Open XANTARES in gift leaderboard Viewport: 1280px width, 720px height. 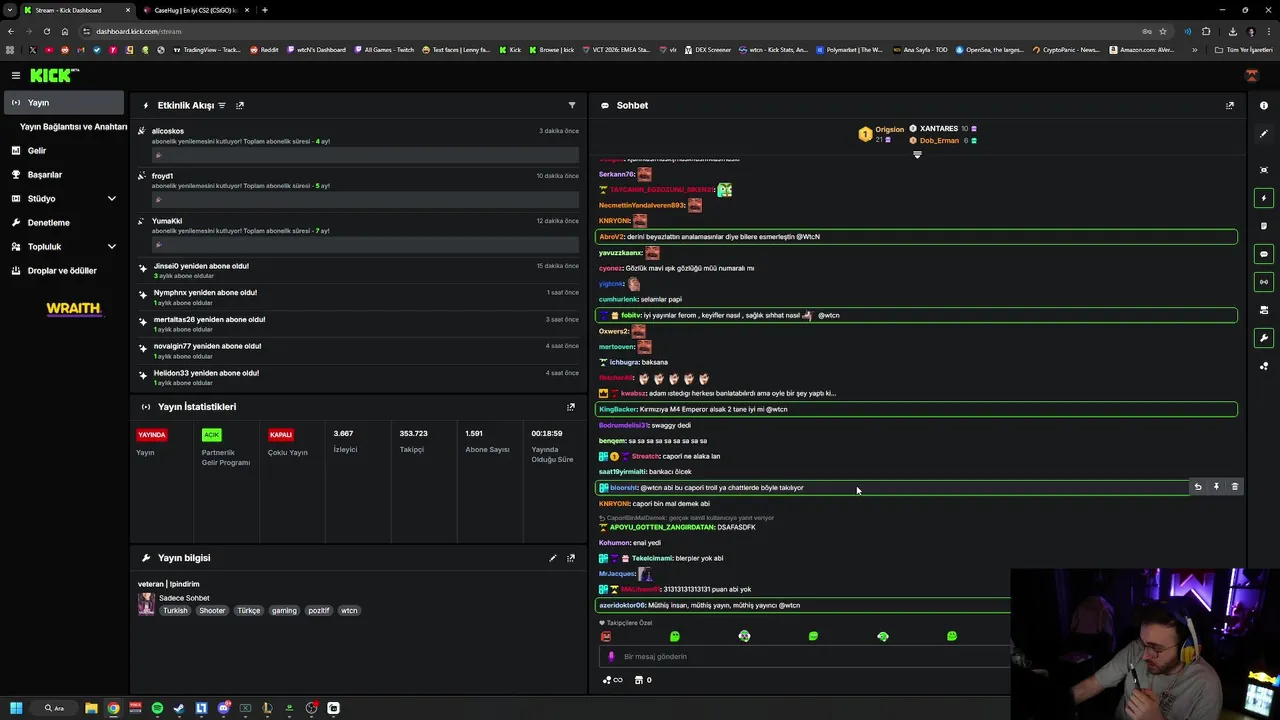[x=938, y=129]
